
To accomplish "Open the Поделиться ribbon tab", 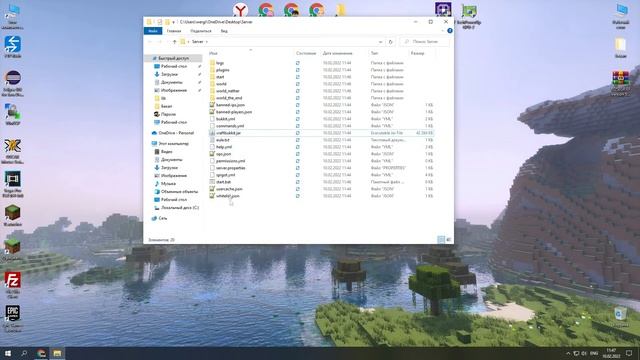I will tap(201, 31).
